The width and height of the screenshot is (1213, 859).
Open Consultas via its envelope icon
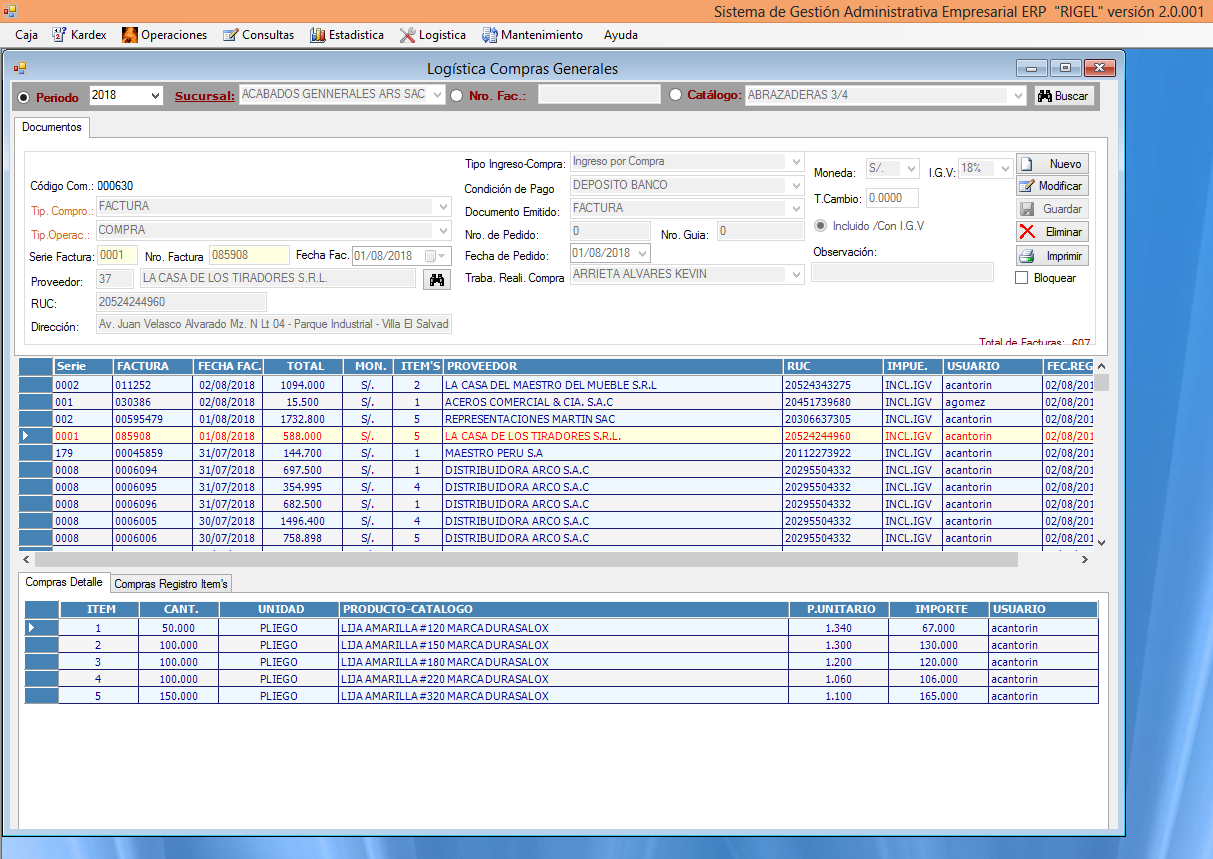coord(229,34)
